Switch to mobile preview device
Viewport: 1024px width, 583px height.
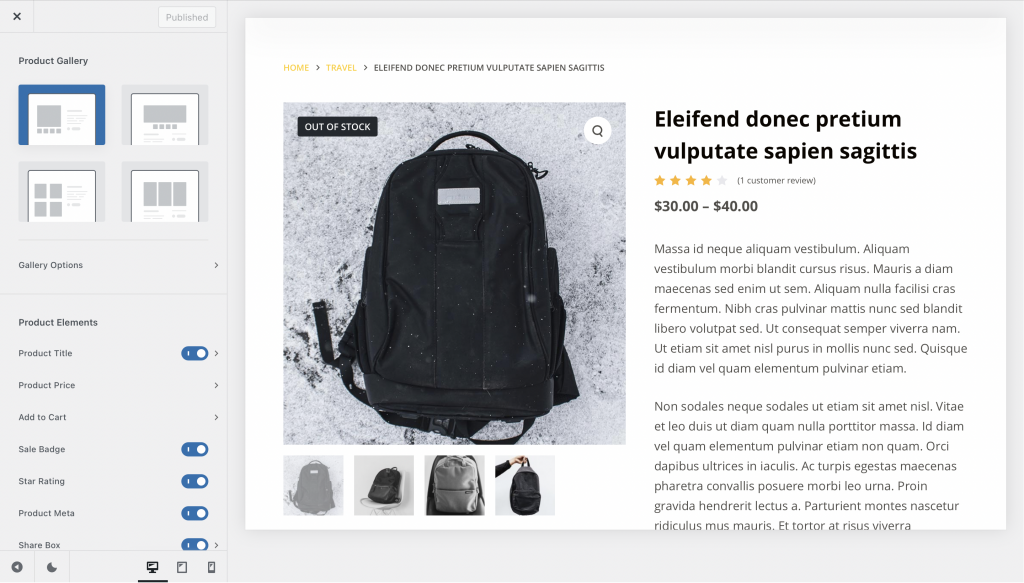click(x=211, y=567)
